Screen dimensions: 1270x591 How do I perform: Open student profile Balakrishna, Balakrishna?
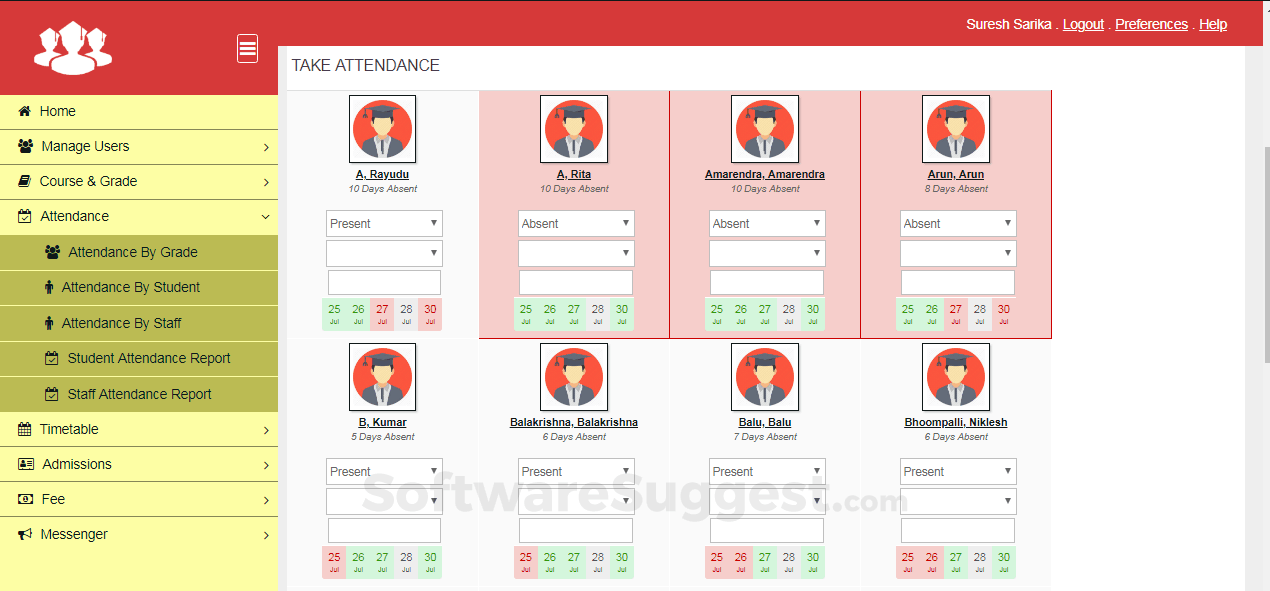573,422
